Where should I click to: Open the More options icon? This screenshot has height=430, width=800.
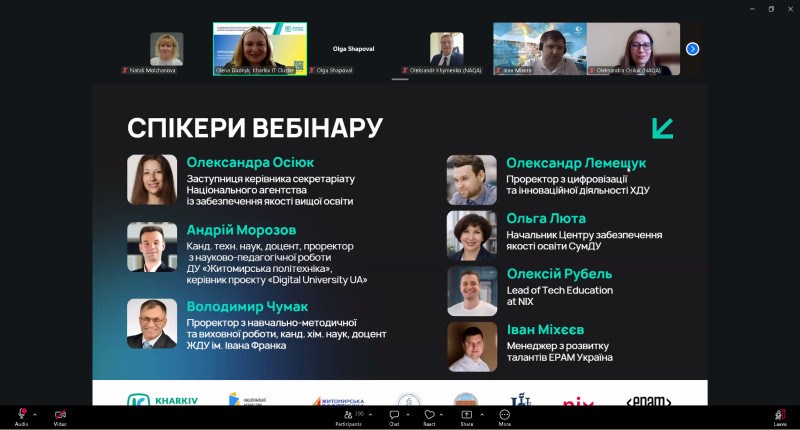click(x=505, y=417)
